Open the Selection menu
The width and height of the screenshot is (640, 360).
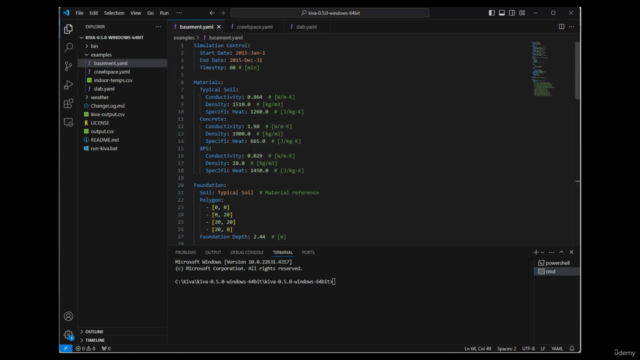(114, 13)
